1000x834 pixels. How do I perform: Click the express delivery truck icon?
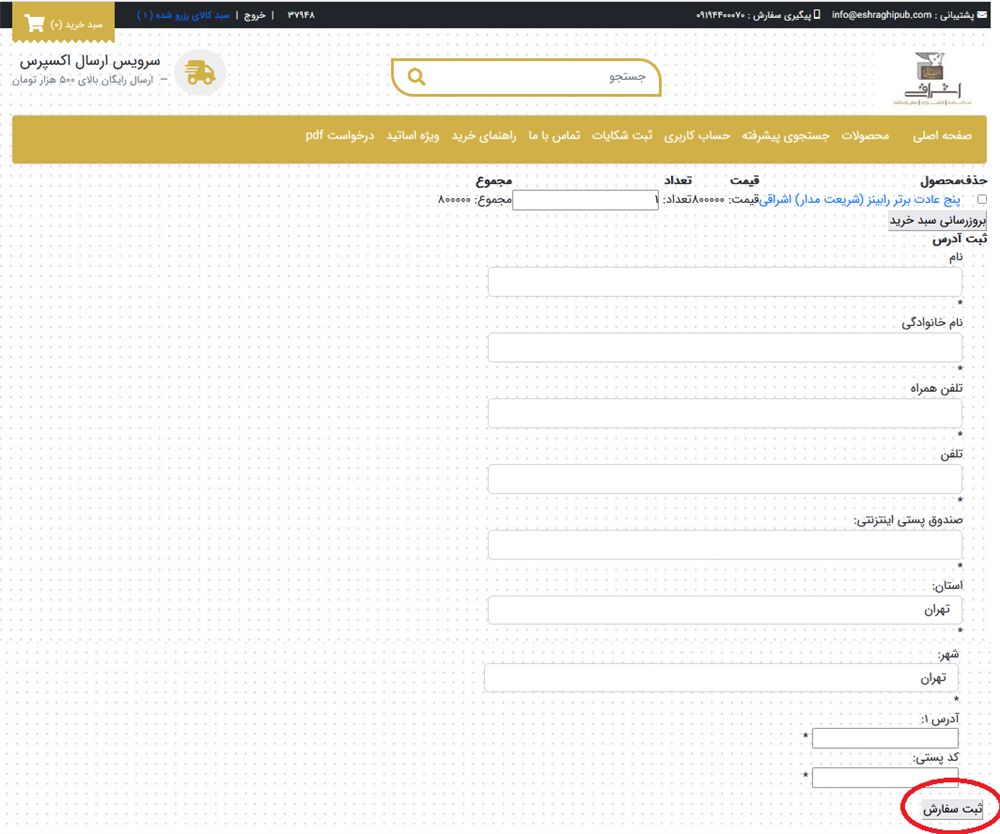point(200,74)
